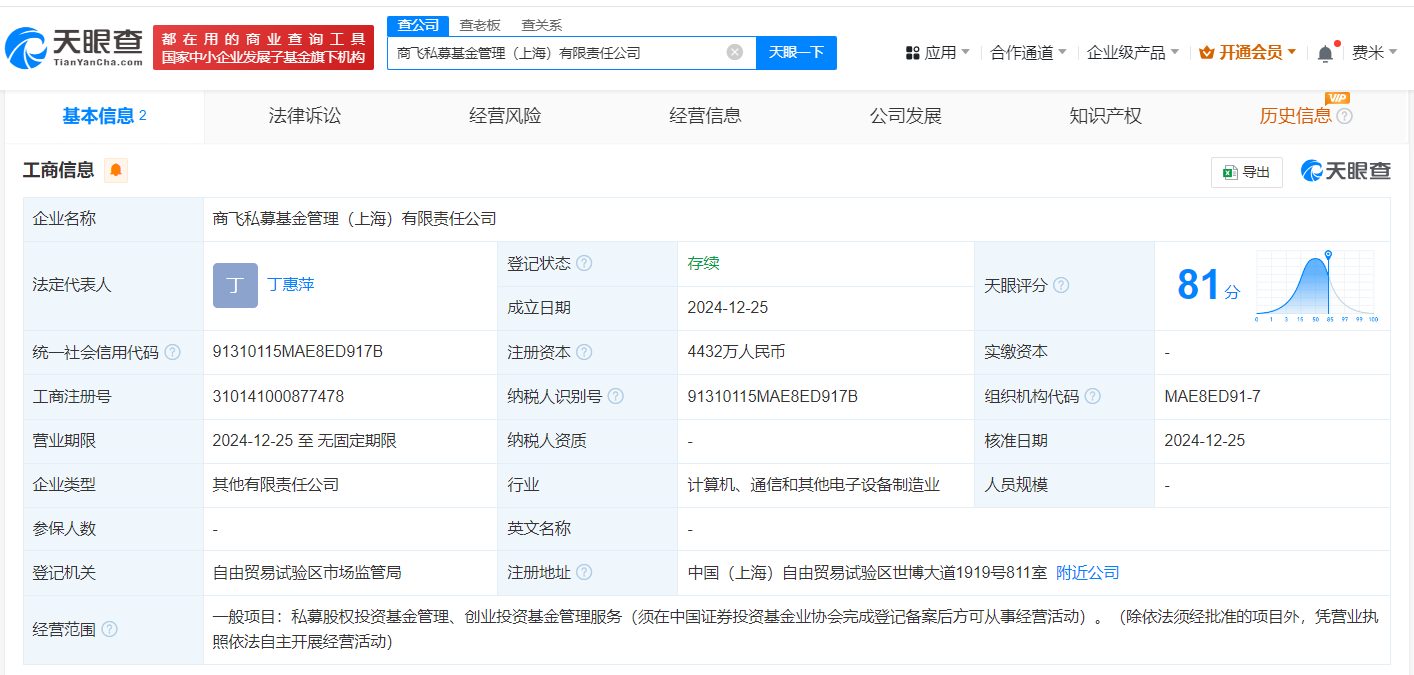Open the 费米 user account menu
Image resolution: width=1414 pixels, height=675 pixels.
point(1374,53)
